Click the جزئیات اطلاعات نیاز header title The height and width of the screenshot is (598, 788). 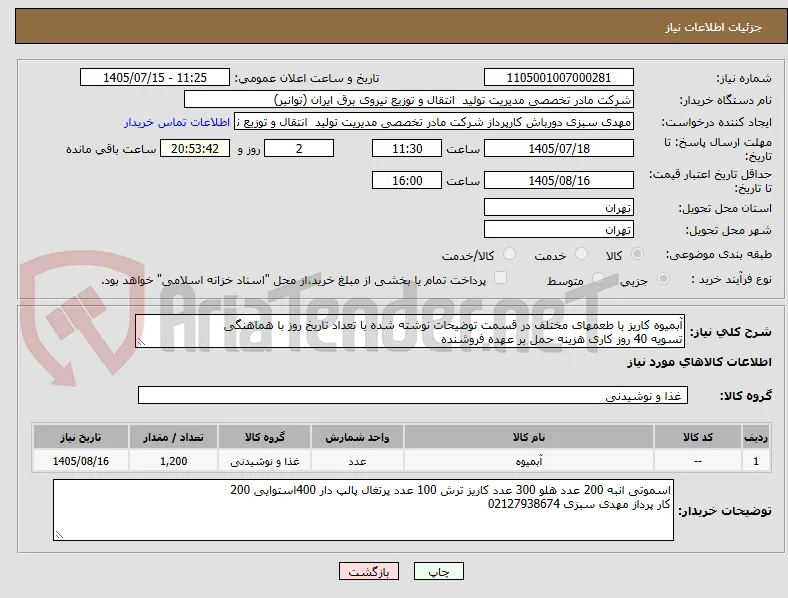pyautogui.click(x=714, y=27)
